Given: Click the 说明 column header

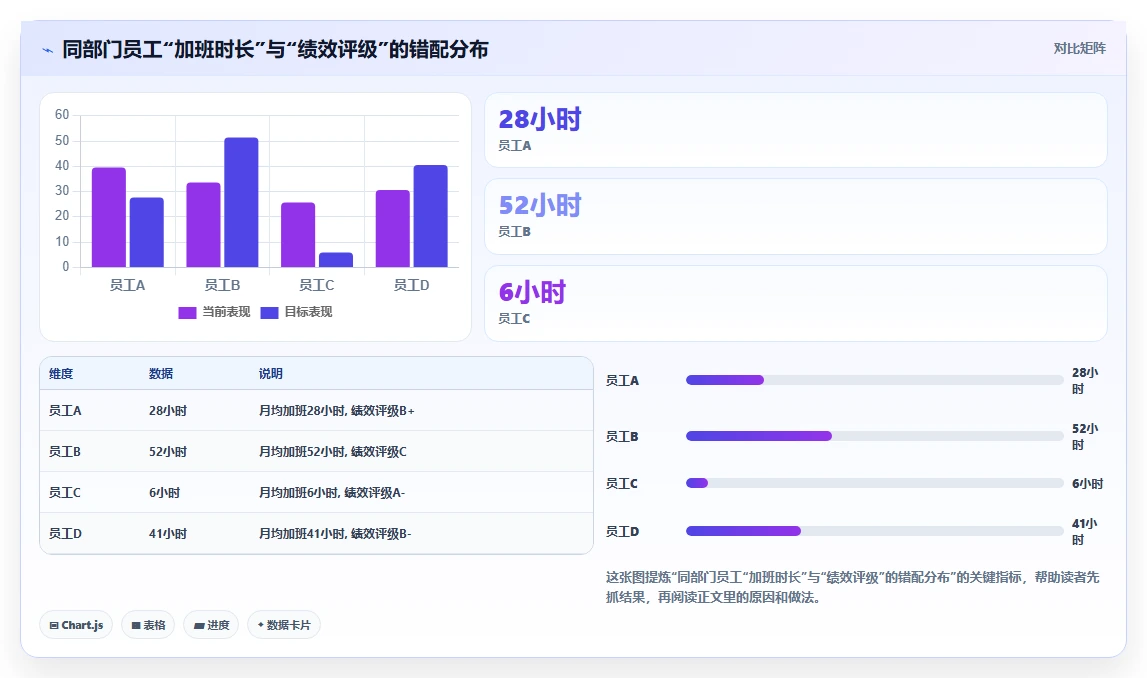Looking at the screenshot, I should (x=271, y=374).
